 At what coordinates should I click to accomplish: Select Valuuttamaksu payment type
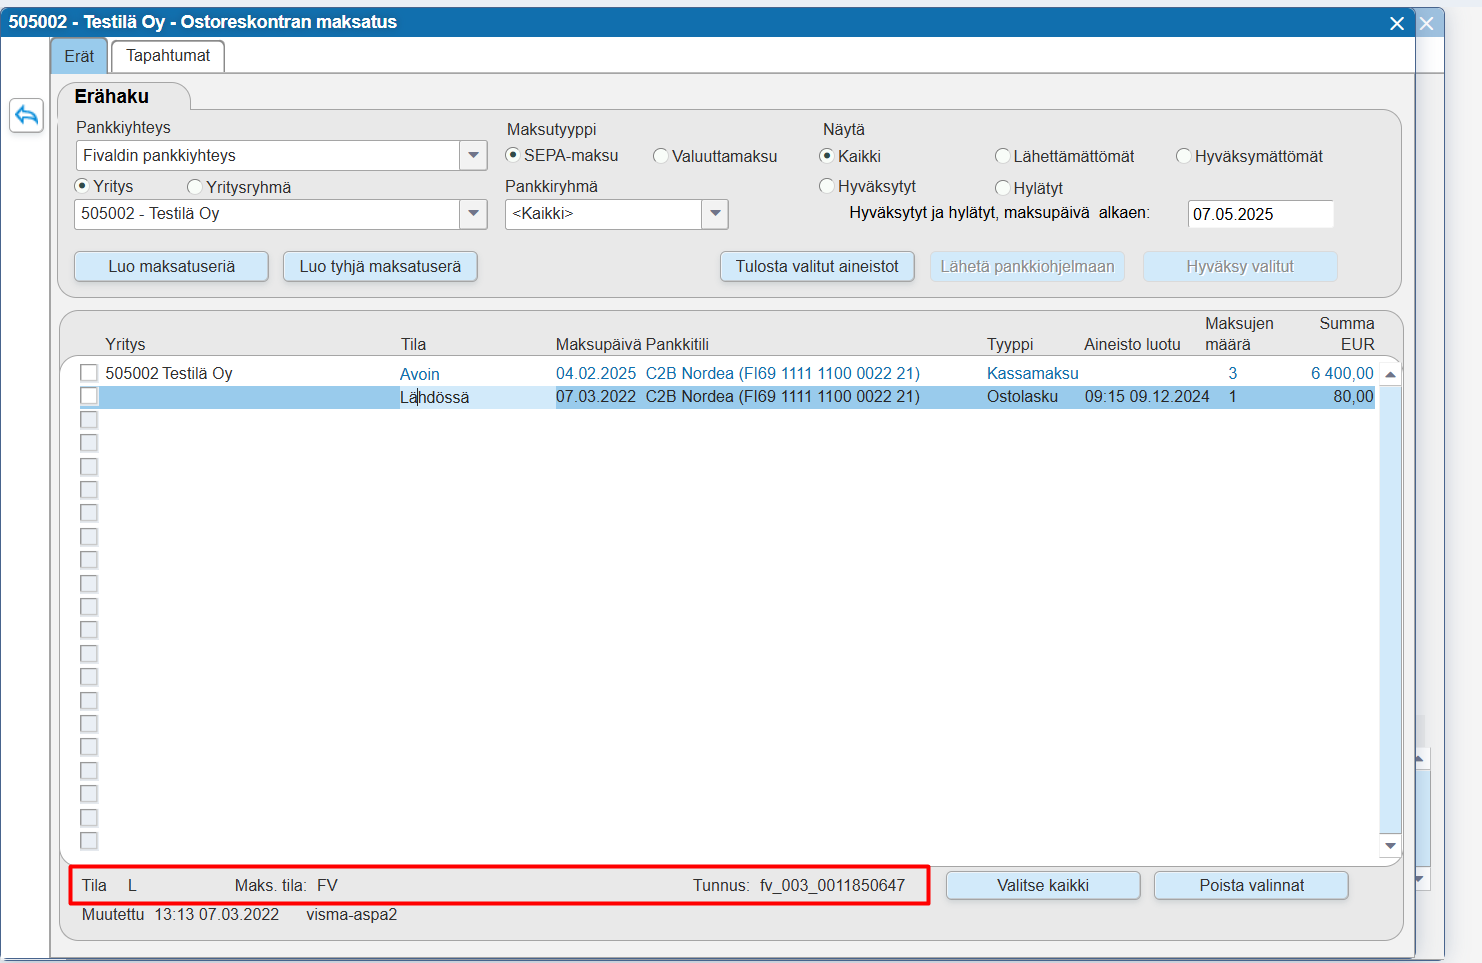pos(660,156)
